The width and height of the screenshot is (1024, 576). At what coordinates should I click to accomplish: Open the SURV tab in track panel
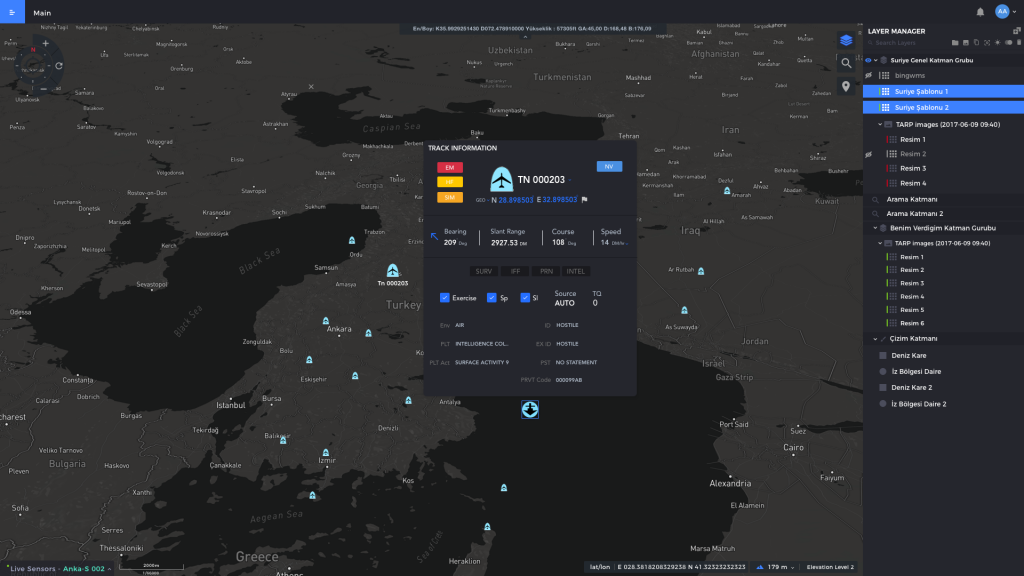click(x=483, y=270)
